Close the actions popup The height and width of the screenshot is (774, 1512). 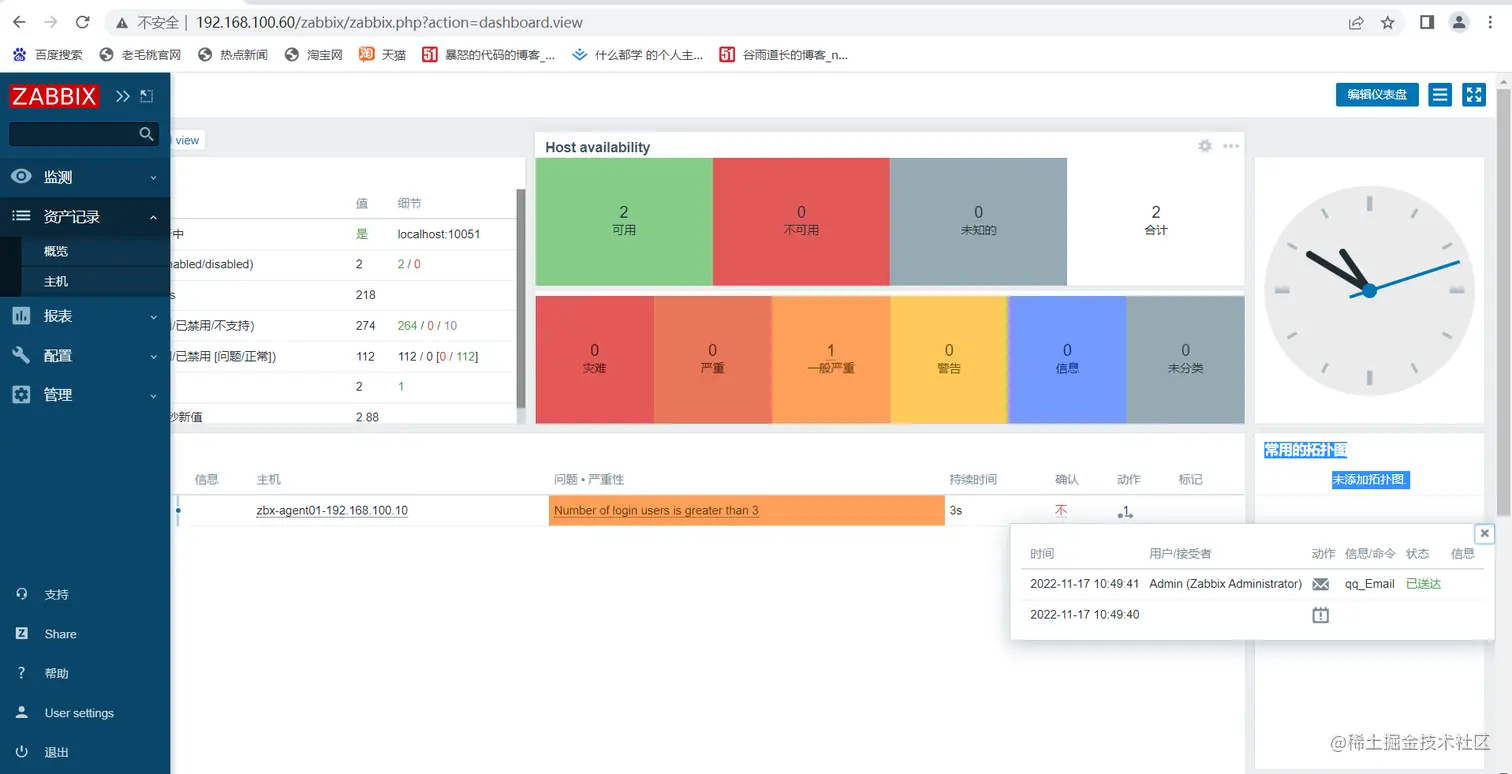click(1485, 533)
